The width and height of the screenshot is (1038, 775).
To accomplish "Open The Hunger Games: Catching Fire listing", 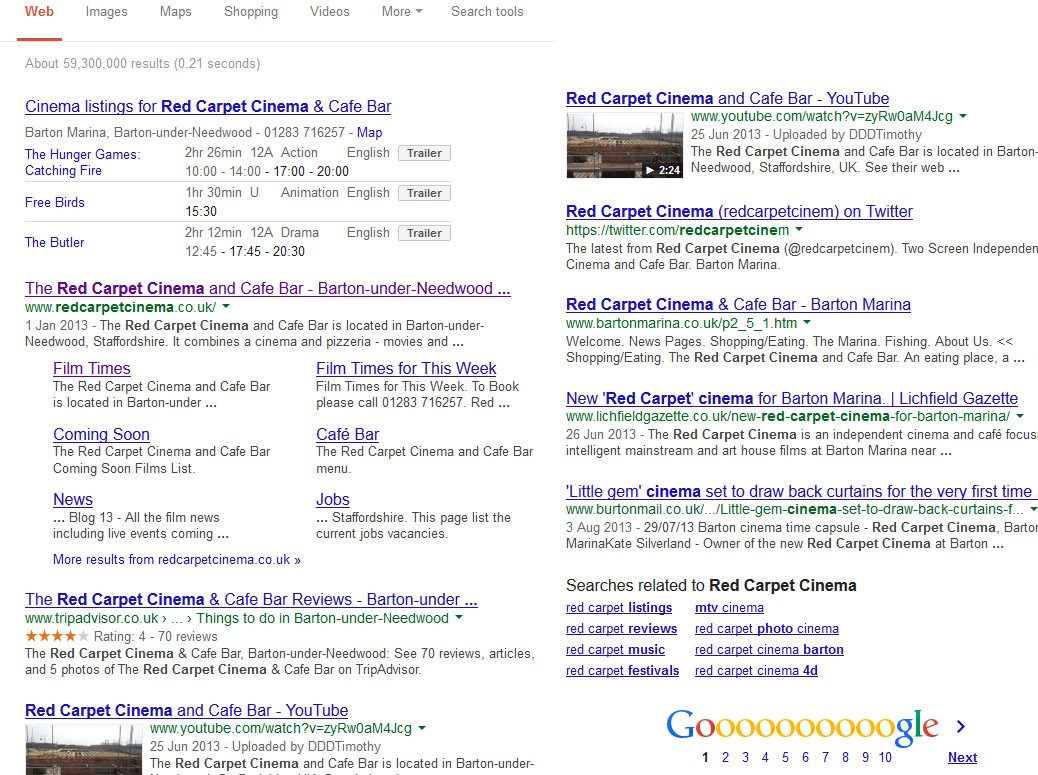I will click(83, 162).
